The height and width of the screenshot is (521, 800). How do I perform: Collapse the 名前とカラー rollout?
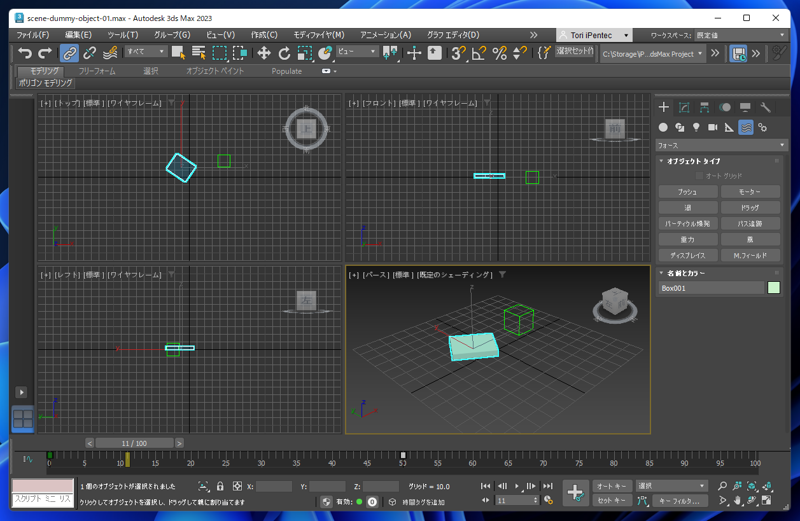pyautogui.click(x=685, y=273)
